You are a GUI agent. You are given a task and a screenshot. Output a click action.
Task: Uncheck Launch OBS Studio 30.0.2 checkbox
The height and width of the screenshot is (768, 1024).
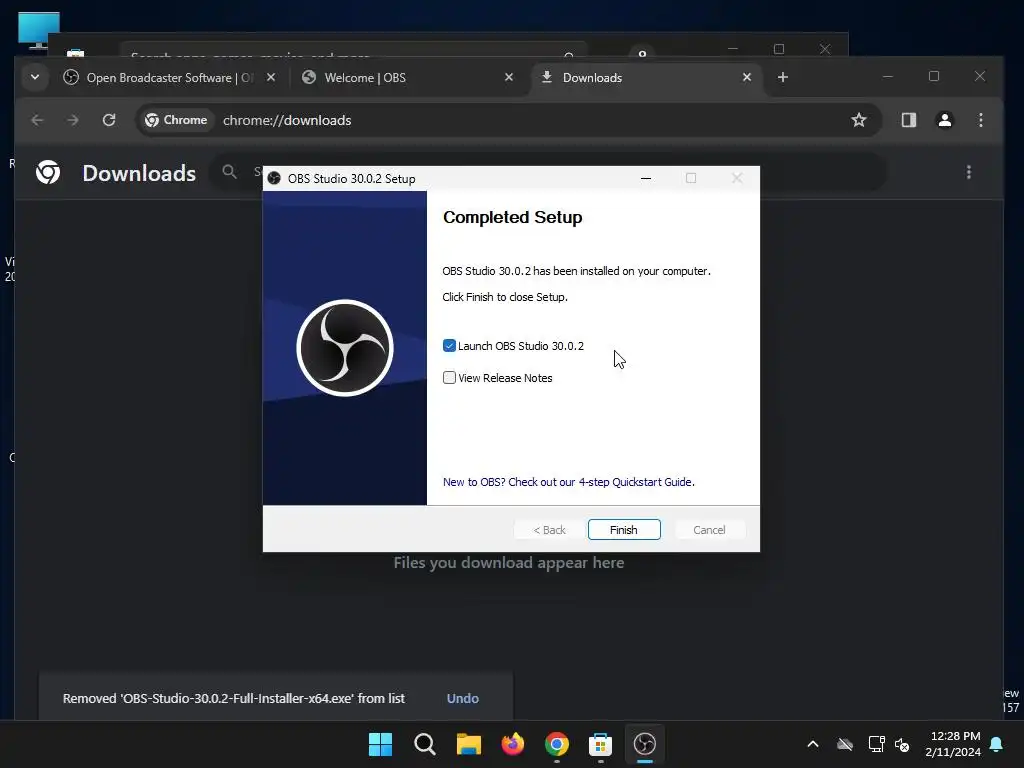pyautogui.click(x=449, y=345)
